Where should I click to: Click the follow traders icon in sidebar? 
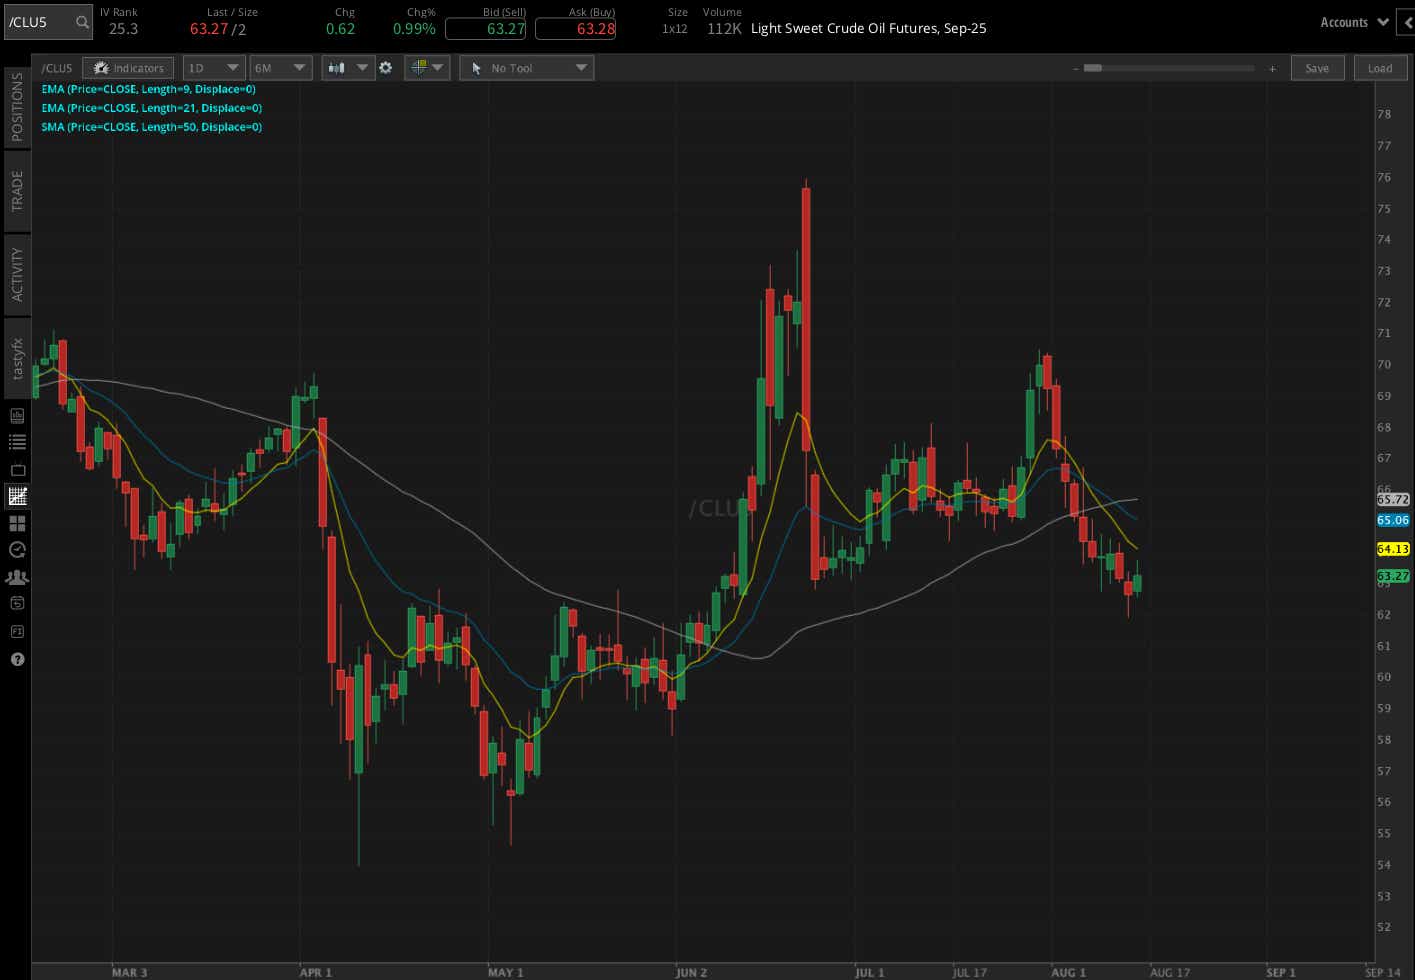[x=16, y=577]
